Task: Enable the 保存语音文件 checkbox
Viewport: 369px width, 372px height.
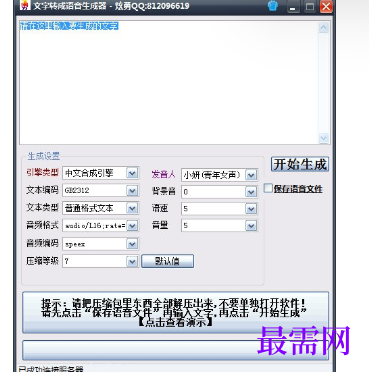Action: point(268,188)
